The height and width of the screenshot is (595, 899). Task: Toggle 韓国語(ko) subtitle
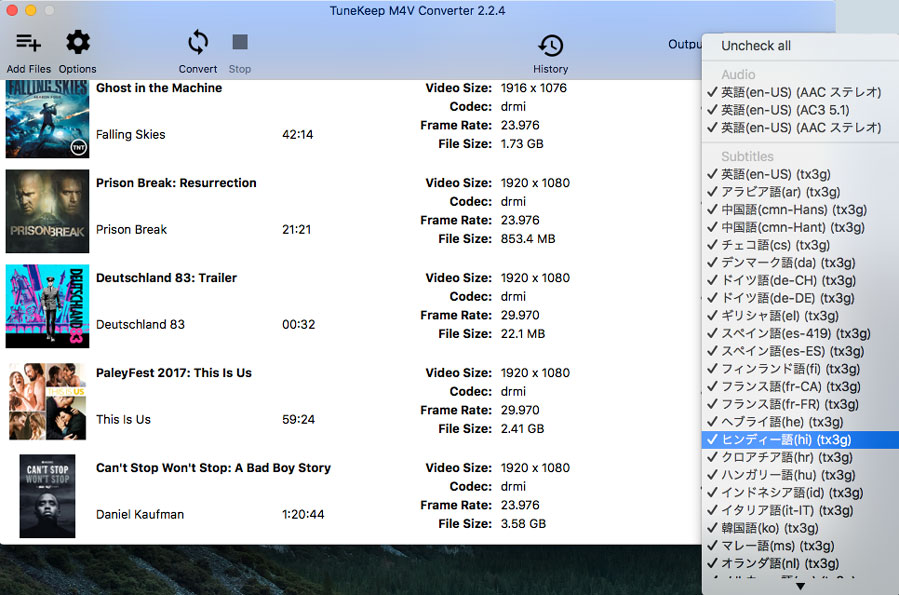click(800, 529)
